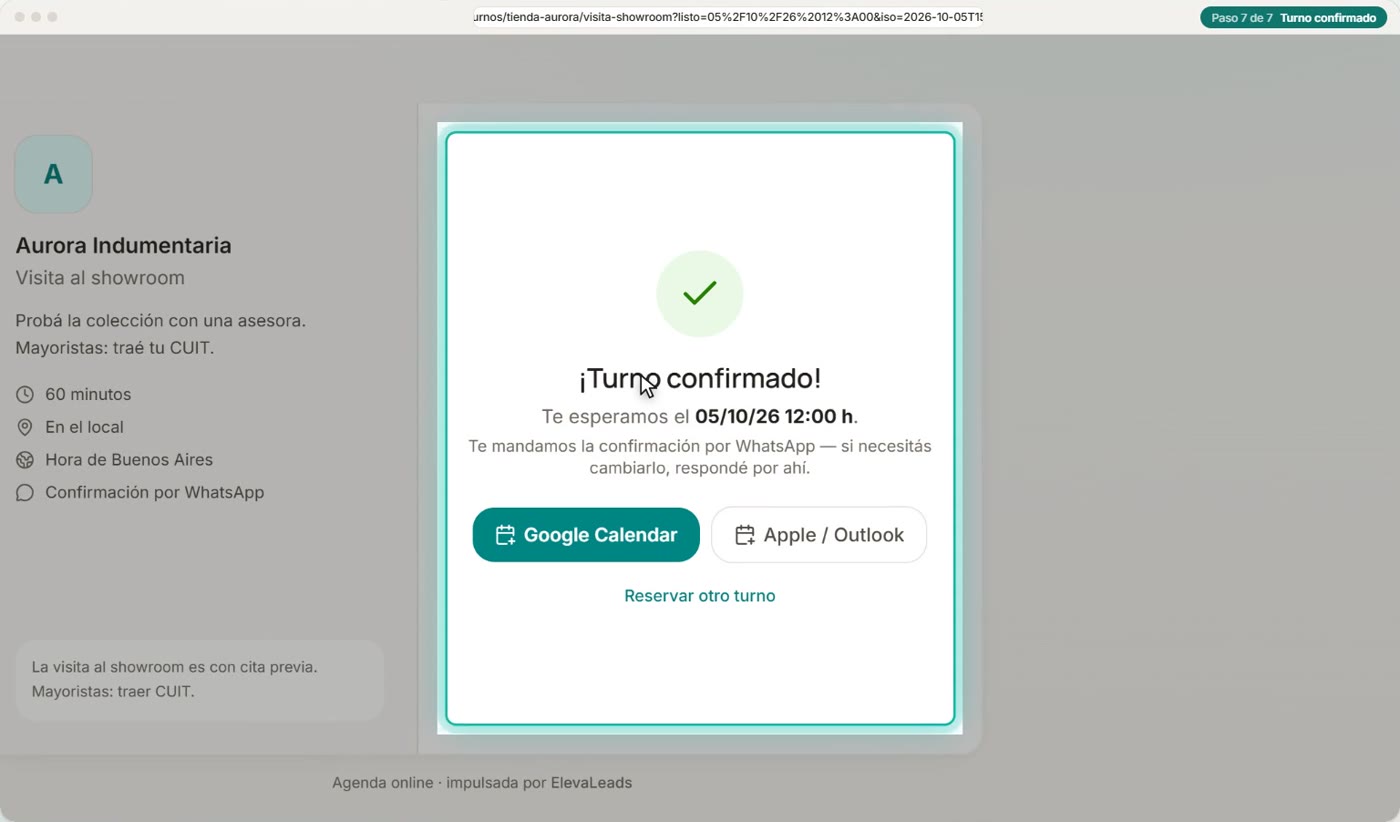1400x822 pixels.
Task: Add the appointment via Apple / Outlook
Action: click(819, 535)
